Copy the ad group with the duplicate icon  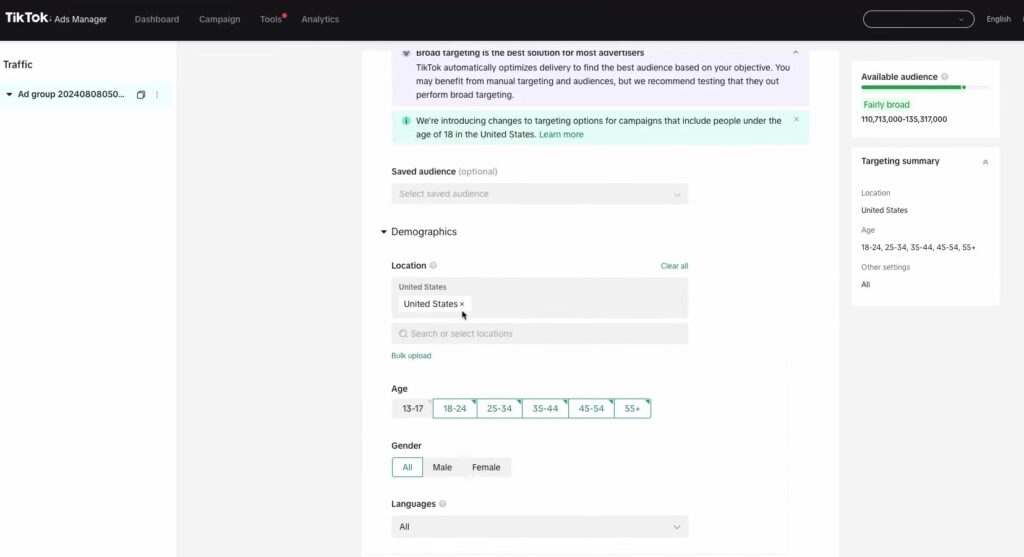point(140,95)
